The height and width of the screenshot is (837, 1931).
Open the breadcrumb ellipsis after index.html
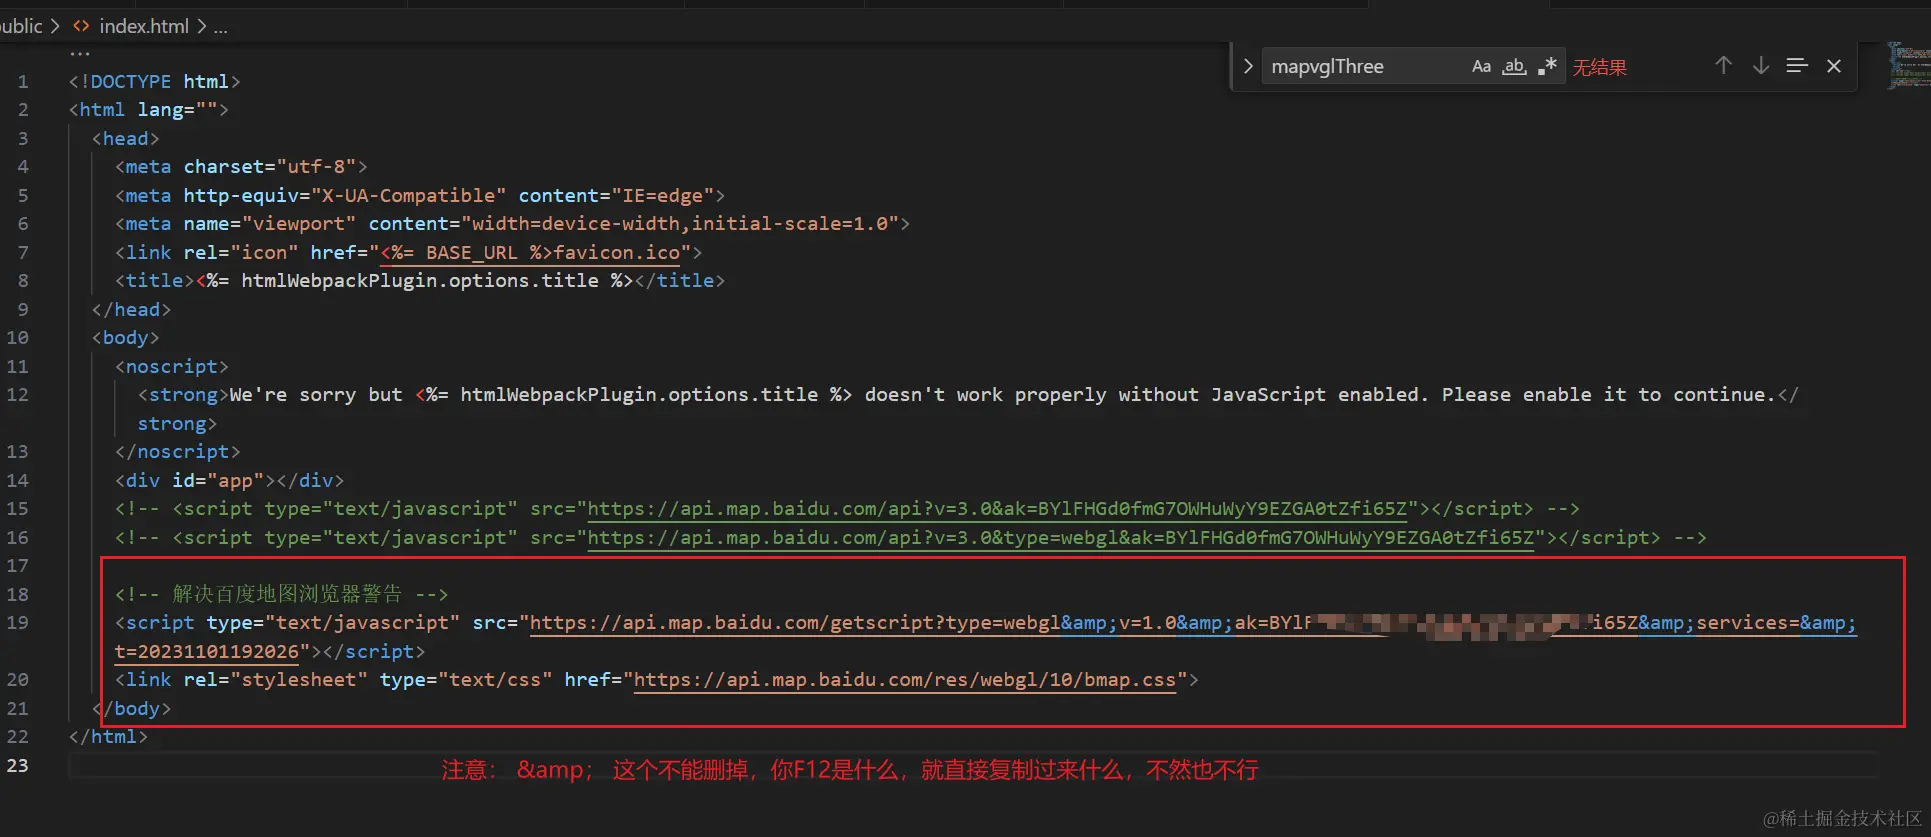221,27
